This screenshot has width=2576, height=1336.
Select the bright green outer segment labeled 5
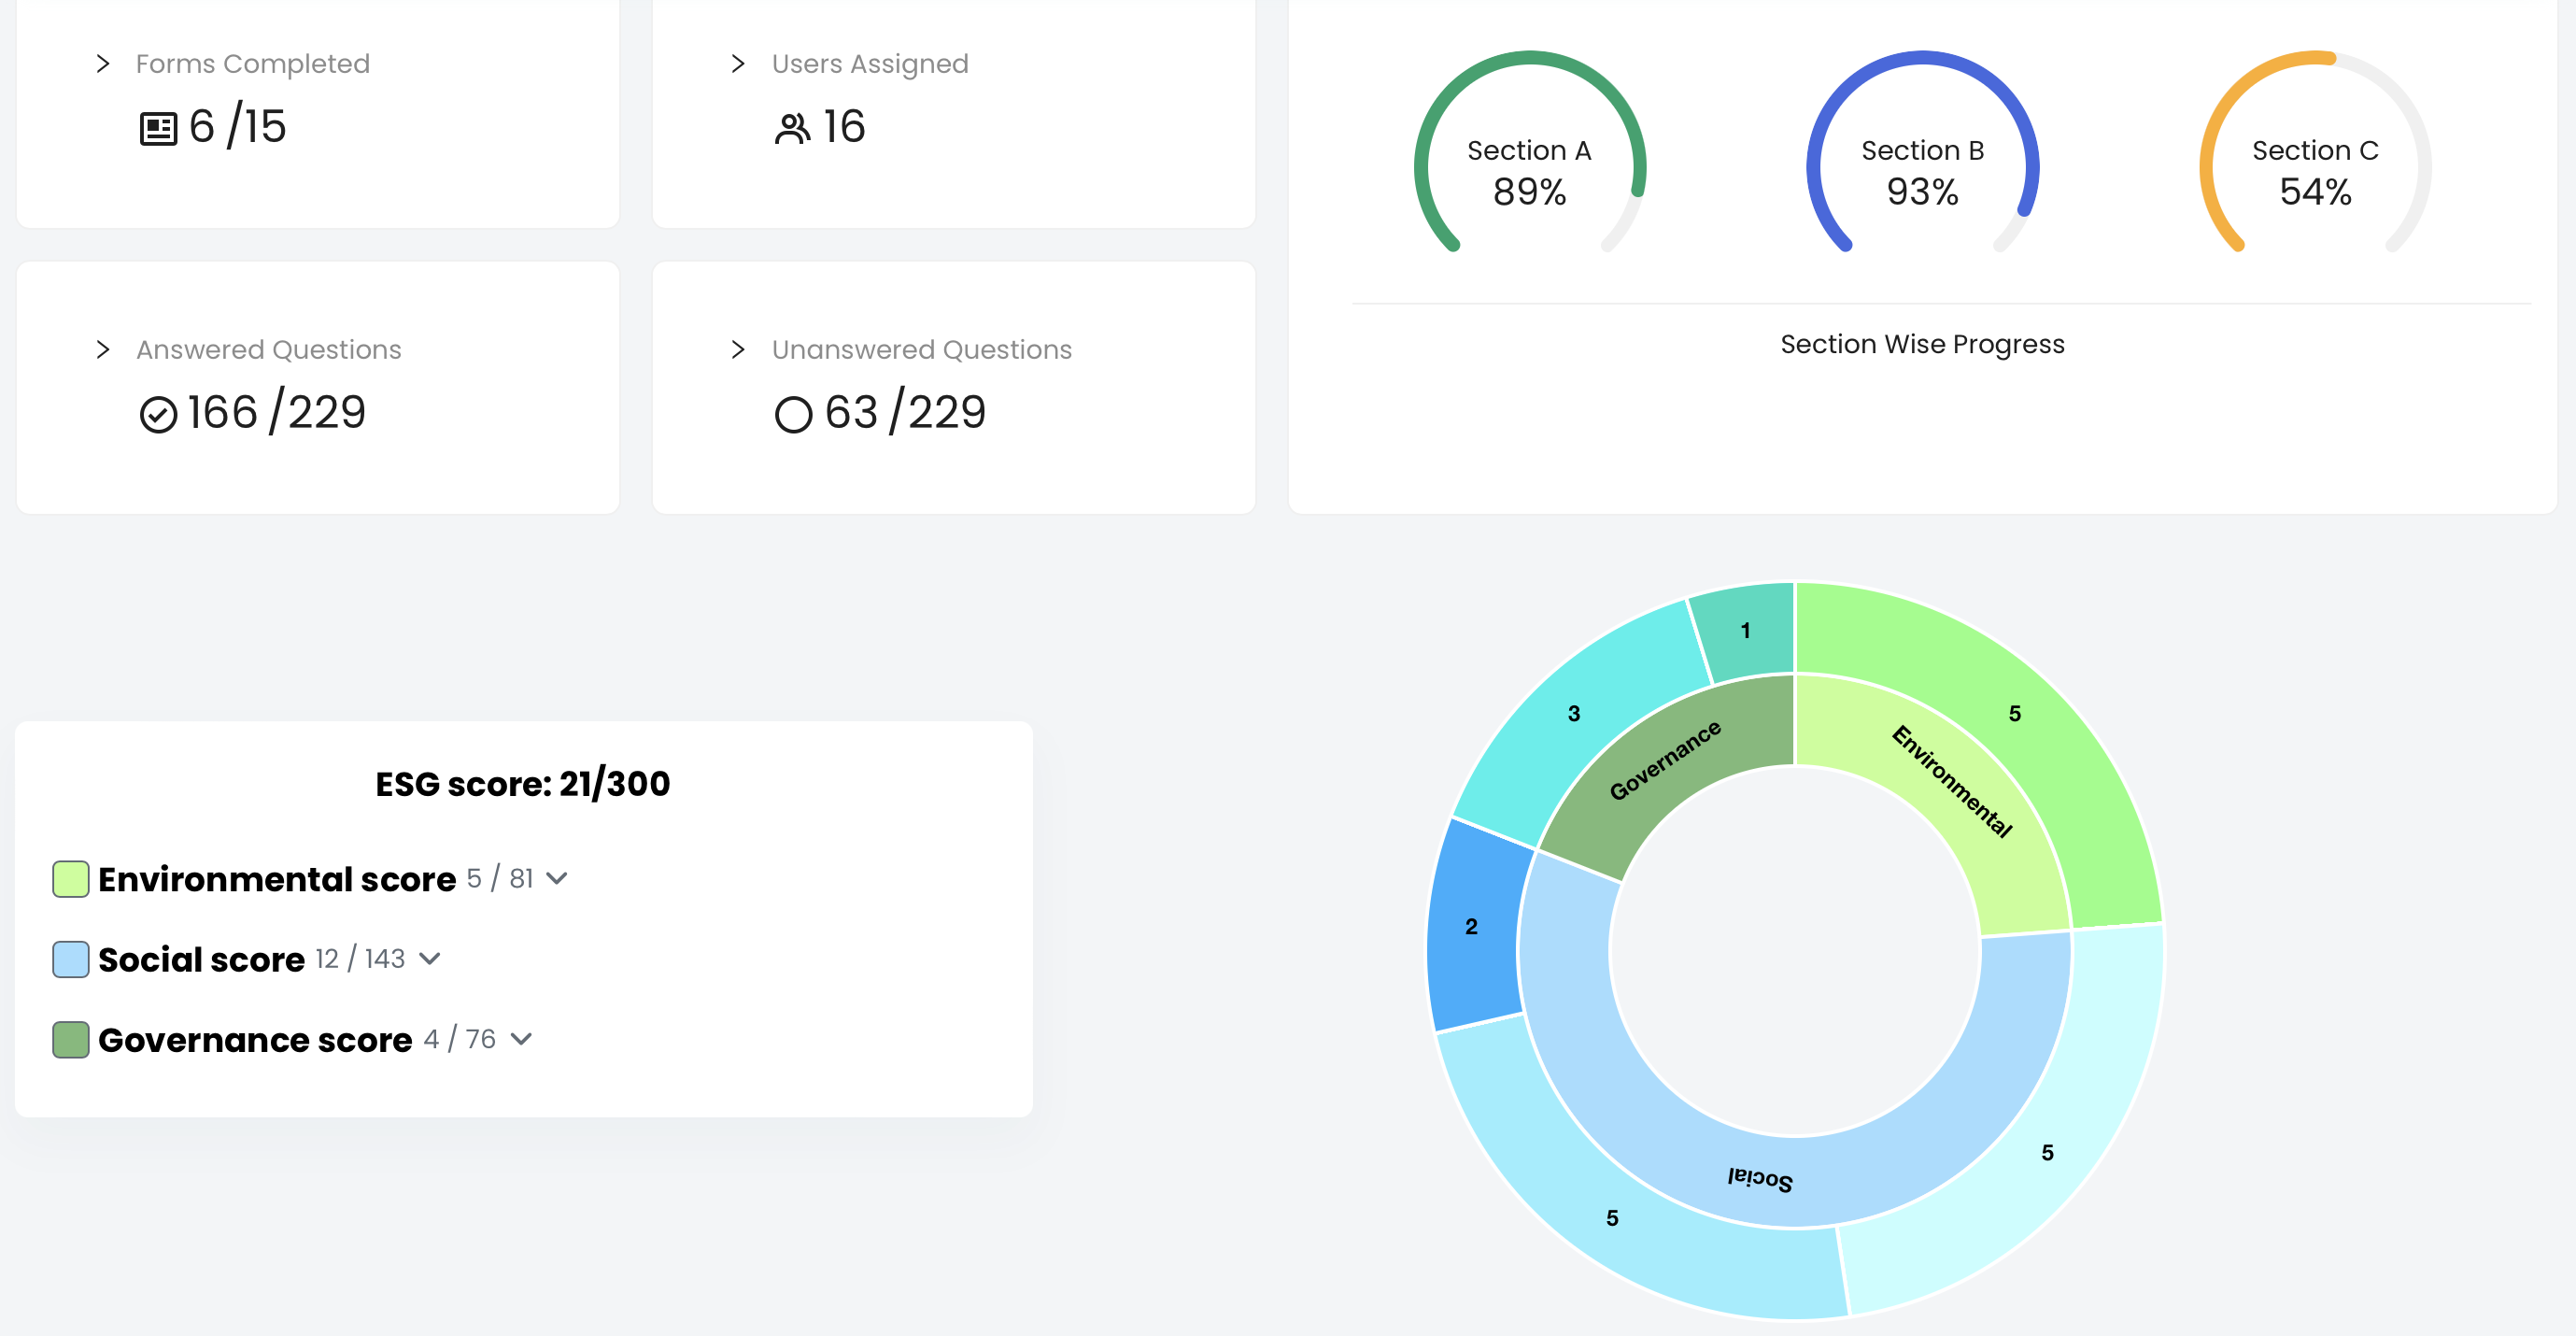[x=2015, y=712]
